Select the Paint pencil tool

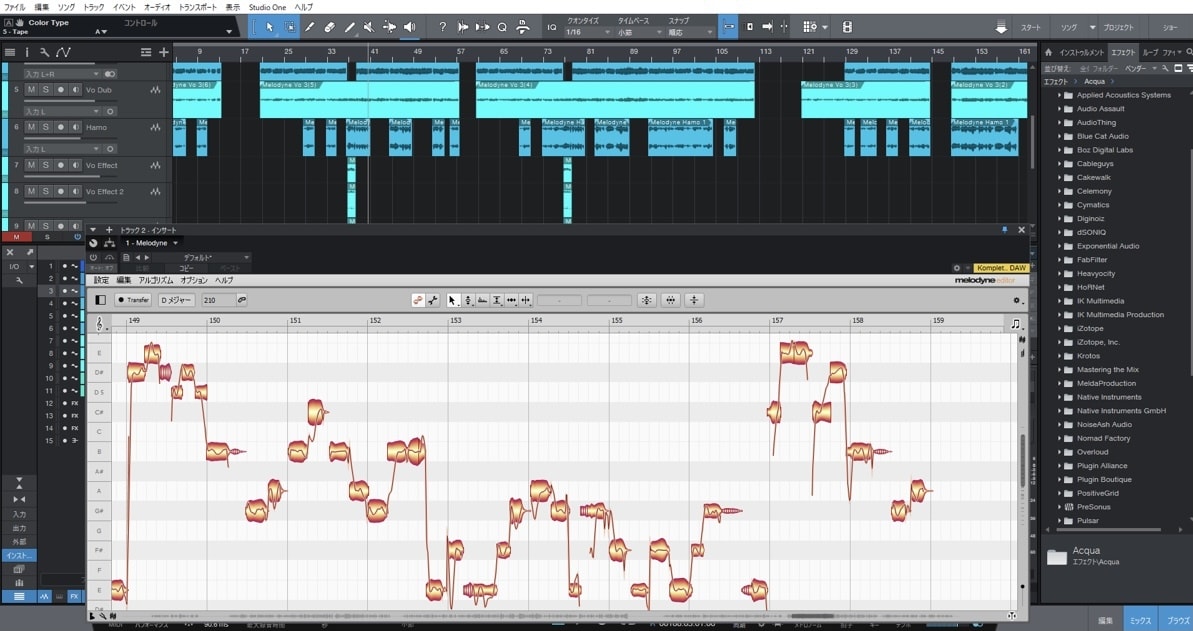coord(349,27)
